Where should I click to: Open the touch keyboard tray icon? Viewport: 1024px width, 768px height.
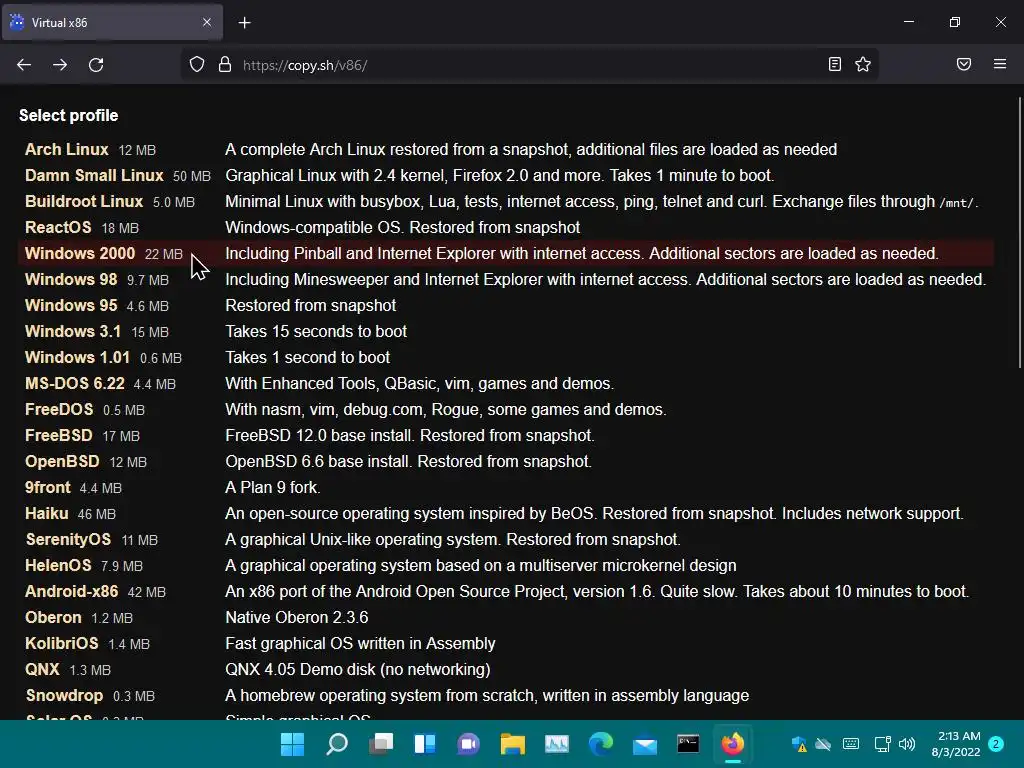(x=851, y=744)
